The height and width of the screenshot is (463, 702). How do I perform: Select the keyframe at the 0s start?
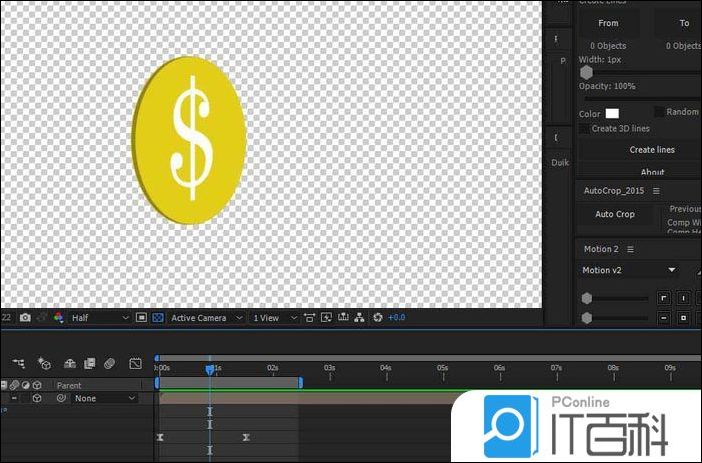tap(160, 437)
